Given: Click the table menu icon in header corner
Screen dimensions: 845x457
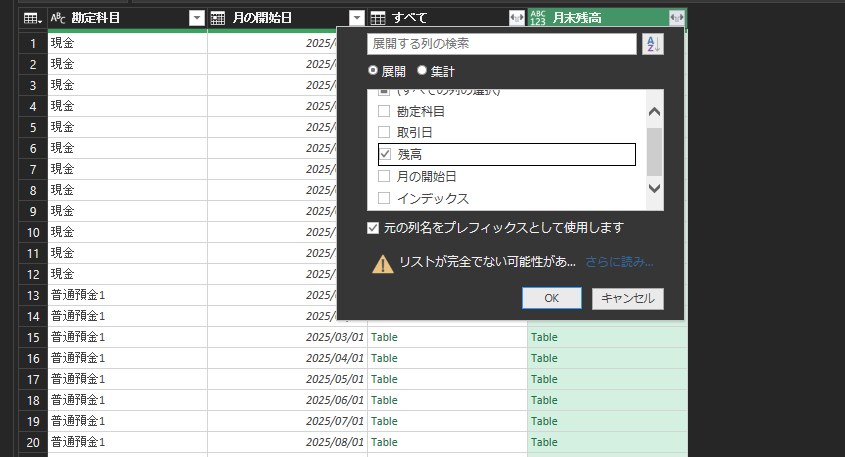Looking at the screenshot, I should click(33, 18).
